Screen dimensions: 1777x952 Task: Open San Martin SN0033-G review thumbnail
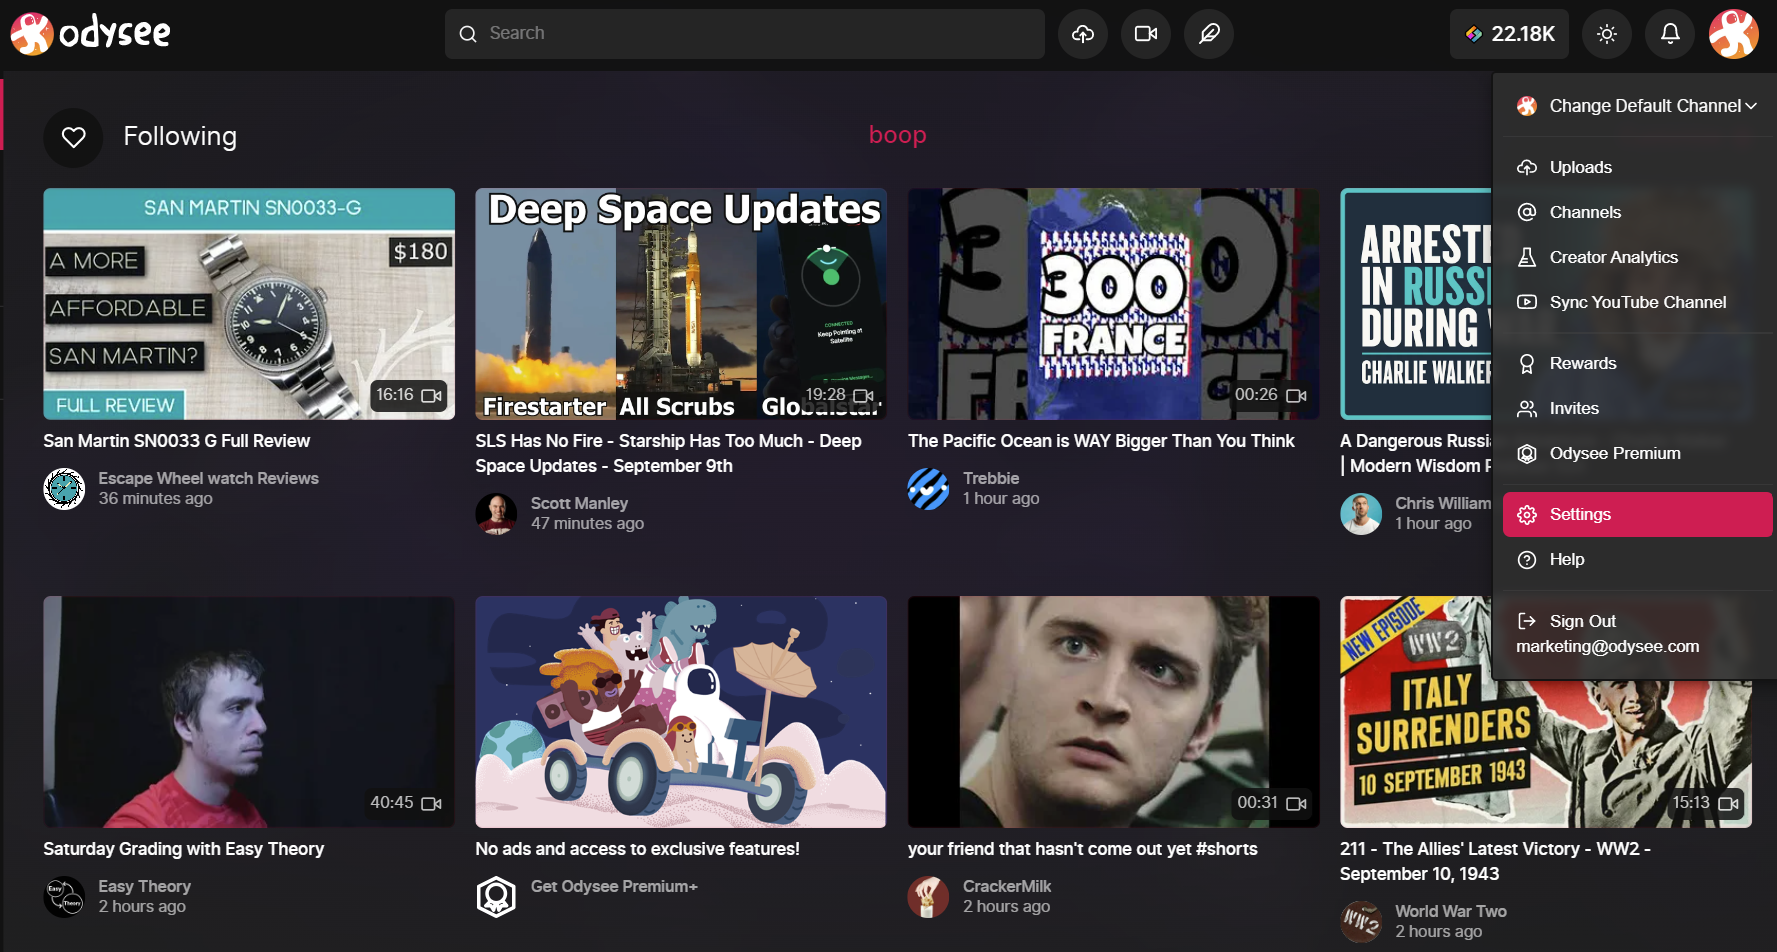point(249,304)
